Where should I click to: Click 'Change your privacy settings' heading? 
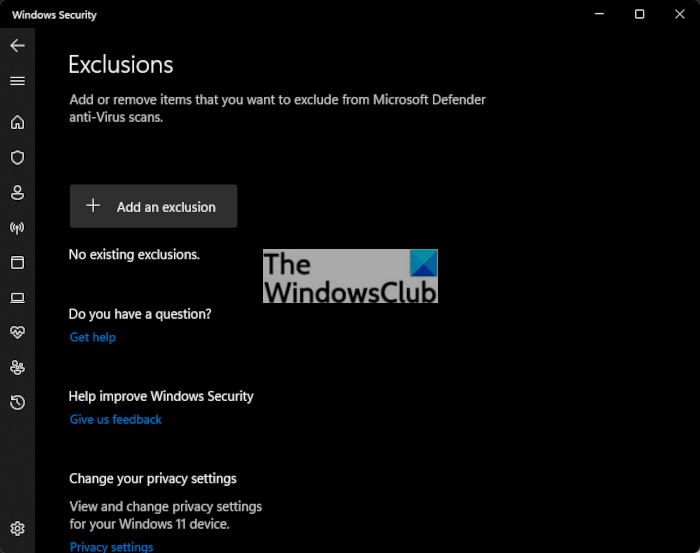tap(153, 478)
